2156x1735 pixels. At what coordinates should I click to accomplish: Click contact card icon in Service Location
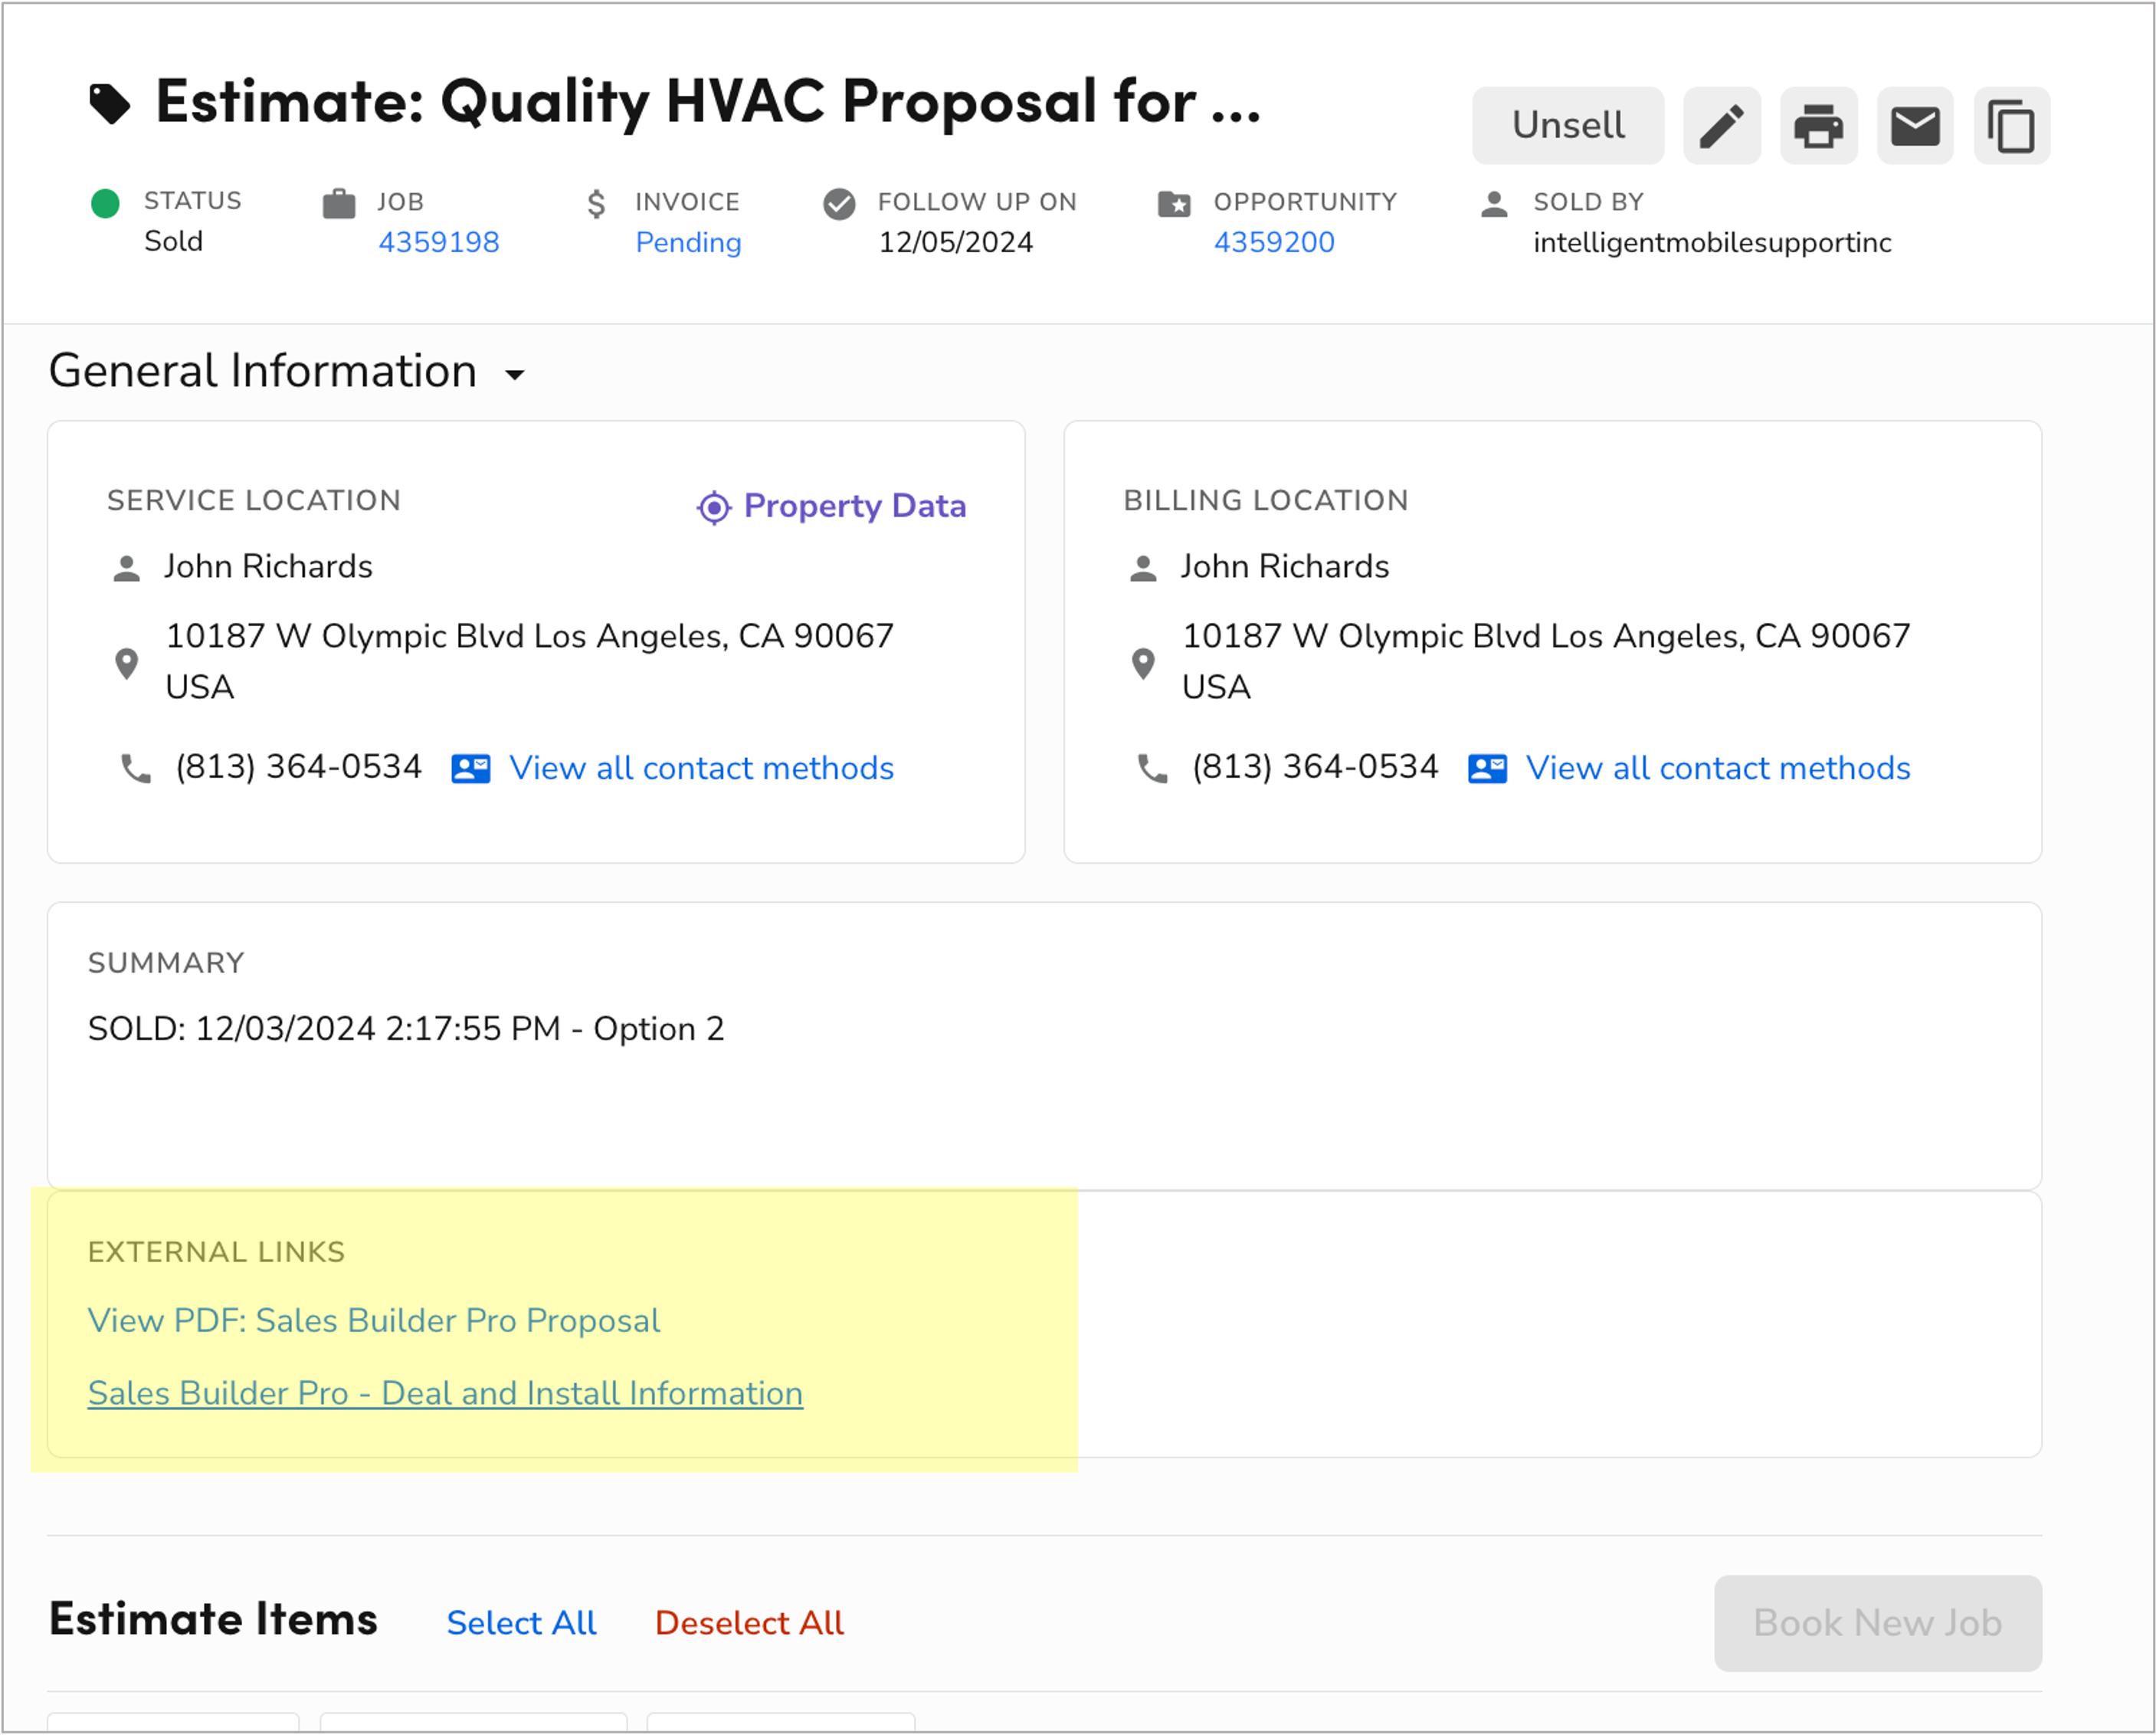470,768
